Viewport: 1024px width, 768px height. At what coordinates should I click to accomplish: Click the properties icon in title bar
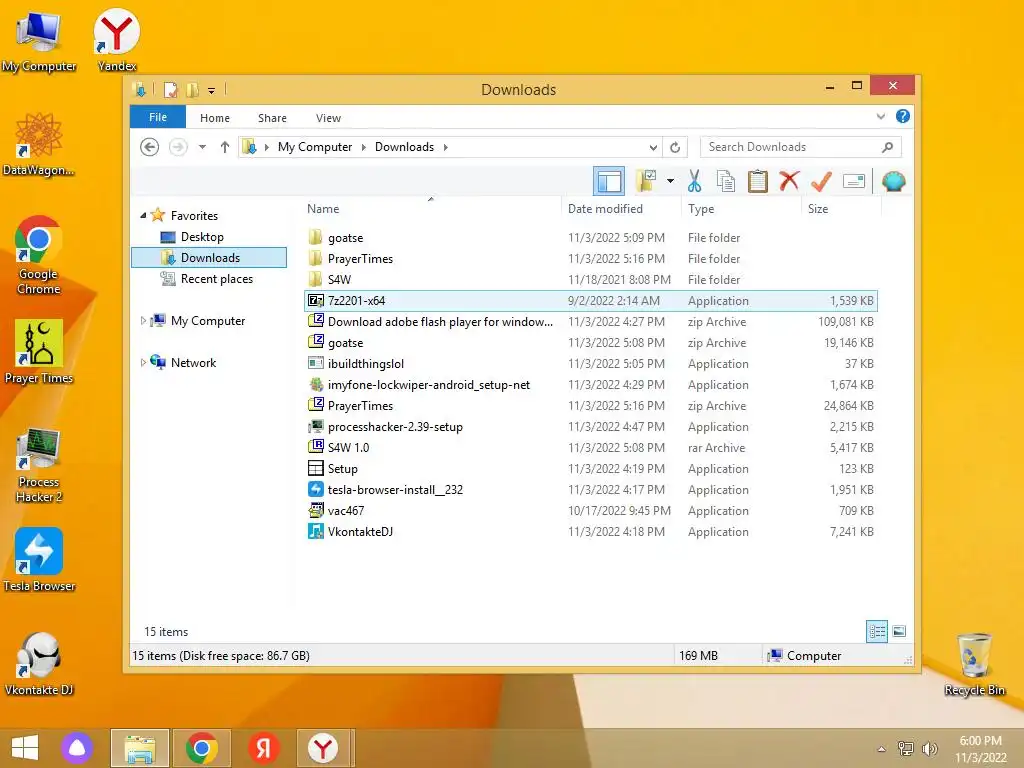click(170, 89)
